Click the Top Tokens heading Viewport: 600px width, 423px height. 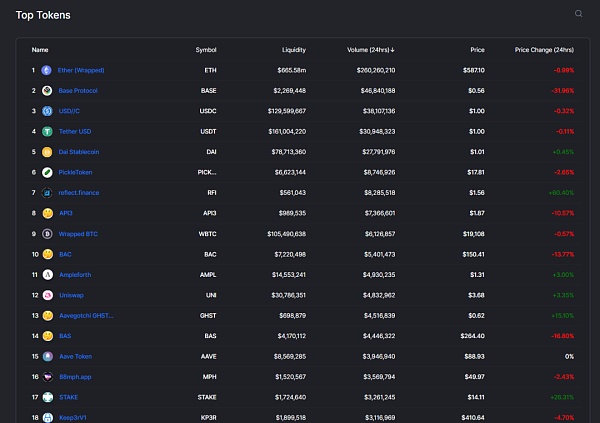[43, 15]
